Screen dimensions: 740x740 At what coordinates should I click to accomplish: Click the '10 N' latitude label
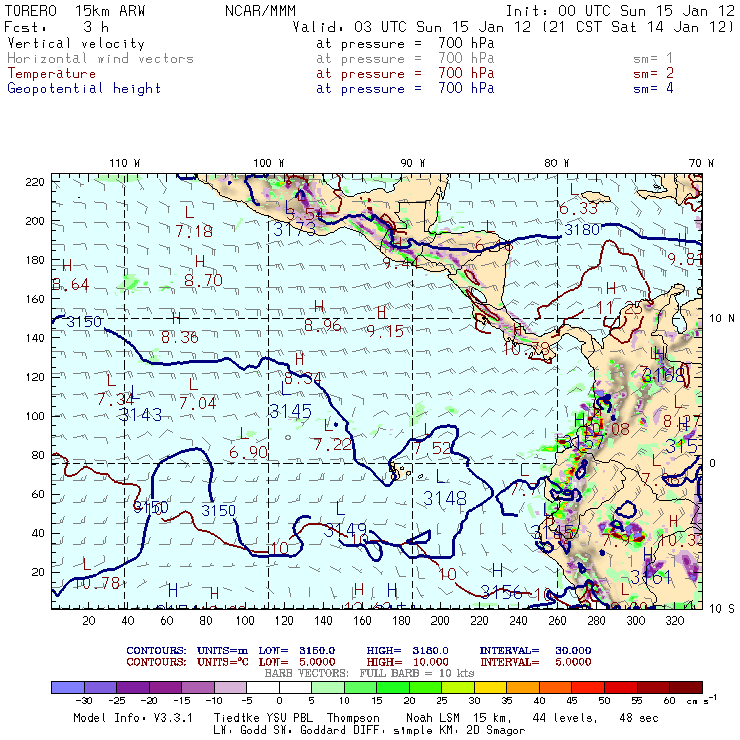point(722,319)
